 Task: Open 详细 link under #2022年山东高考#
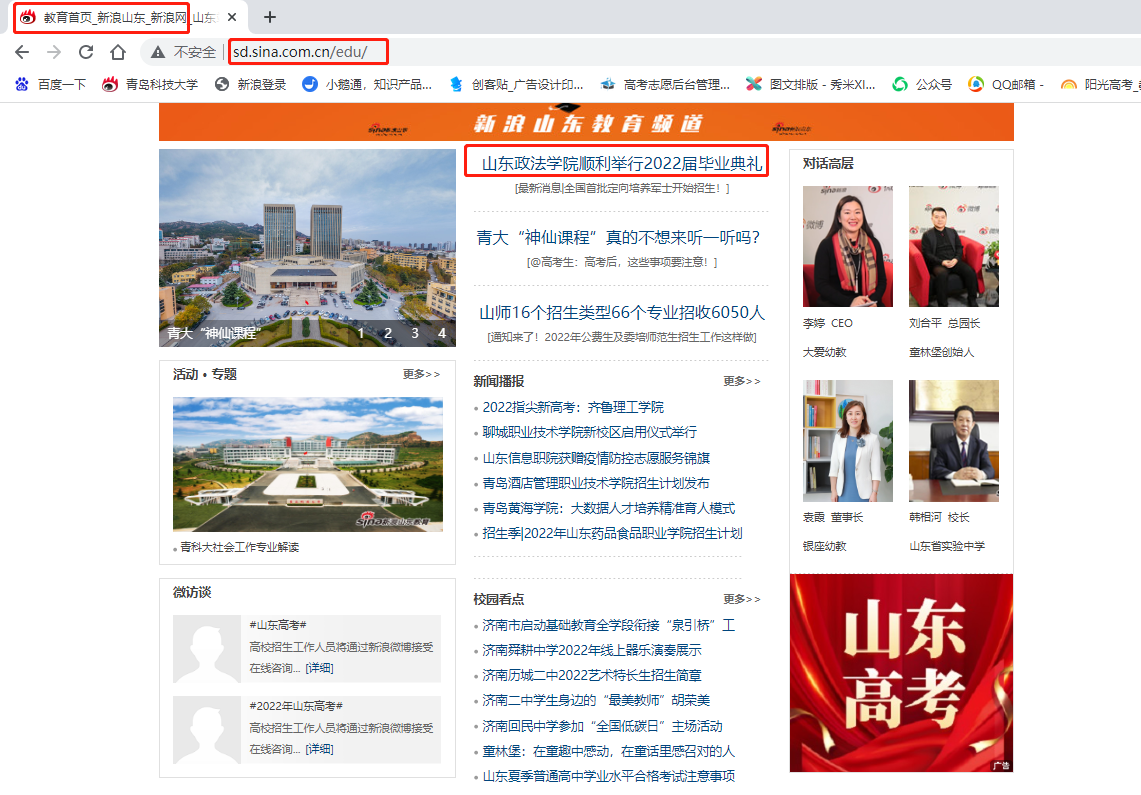(x=319, y=748)
